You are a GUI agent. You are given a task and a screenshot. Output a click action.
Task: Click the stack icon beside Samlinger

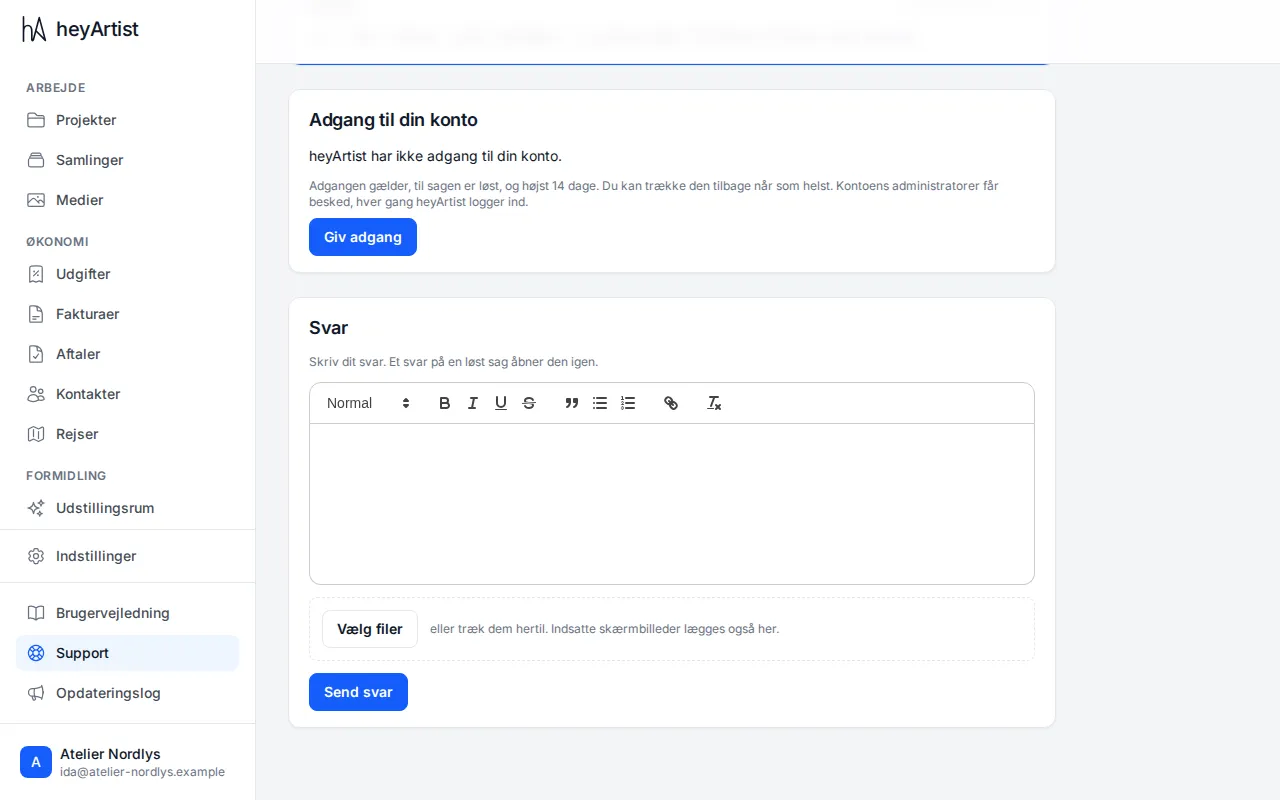click(x=36, y=160)
